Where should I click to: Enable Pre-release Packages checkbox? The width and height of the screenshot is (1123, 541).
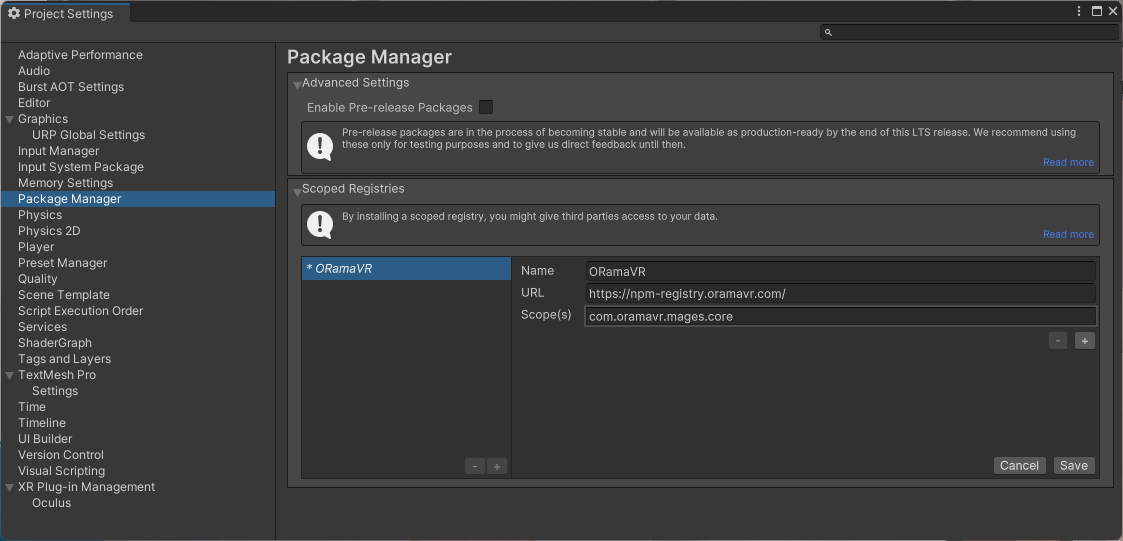click(486, 107)
